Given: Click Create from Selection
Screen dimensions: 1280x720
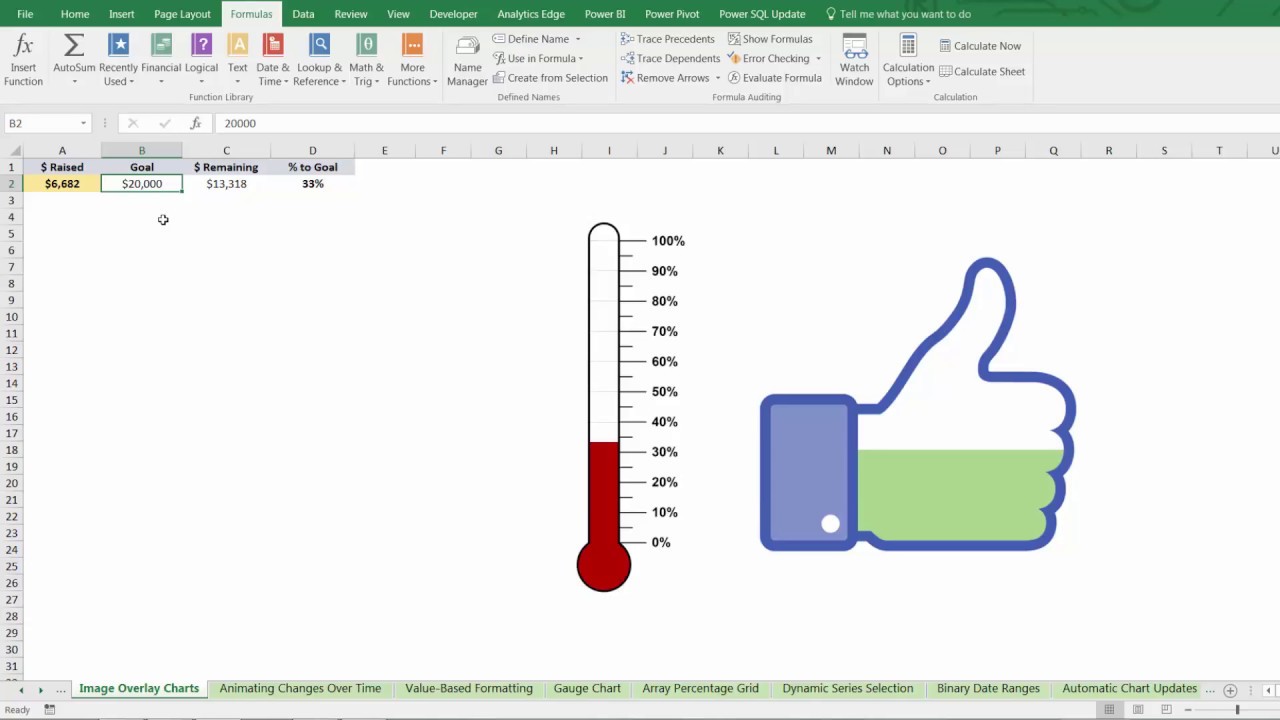Looking at the screenshot, I should point(550,78).
